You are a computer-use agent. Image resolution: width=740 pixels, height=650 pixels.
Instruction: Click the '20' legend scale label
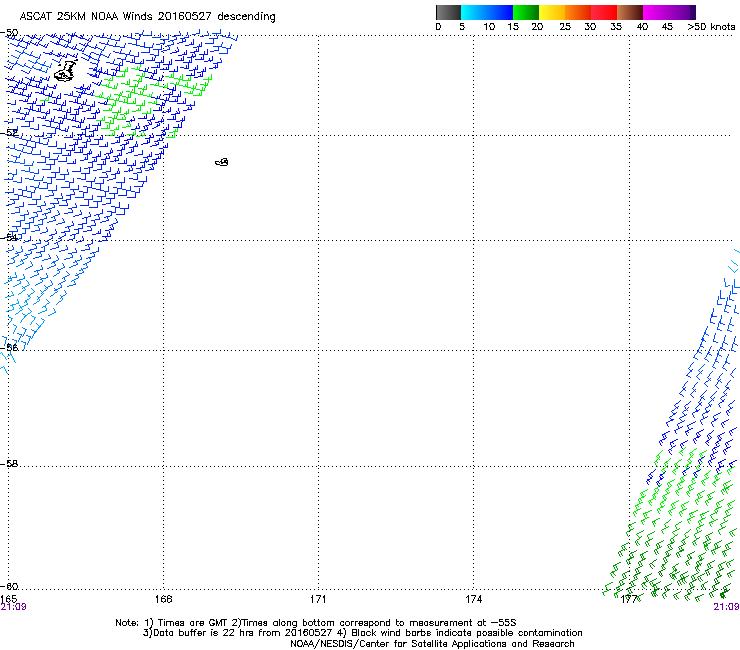[x=537, y=27]
